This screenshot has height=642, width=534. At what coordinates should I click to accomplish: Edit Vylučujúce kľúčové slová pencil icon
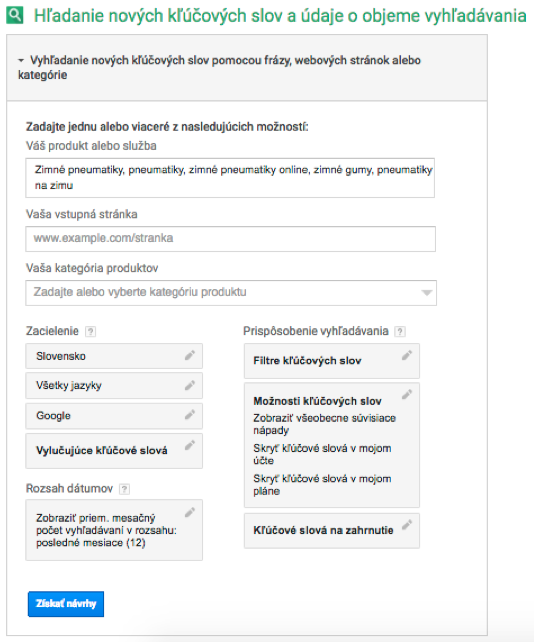[190, 445]
